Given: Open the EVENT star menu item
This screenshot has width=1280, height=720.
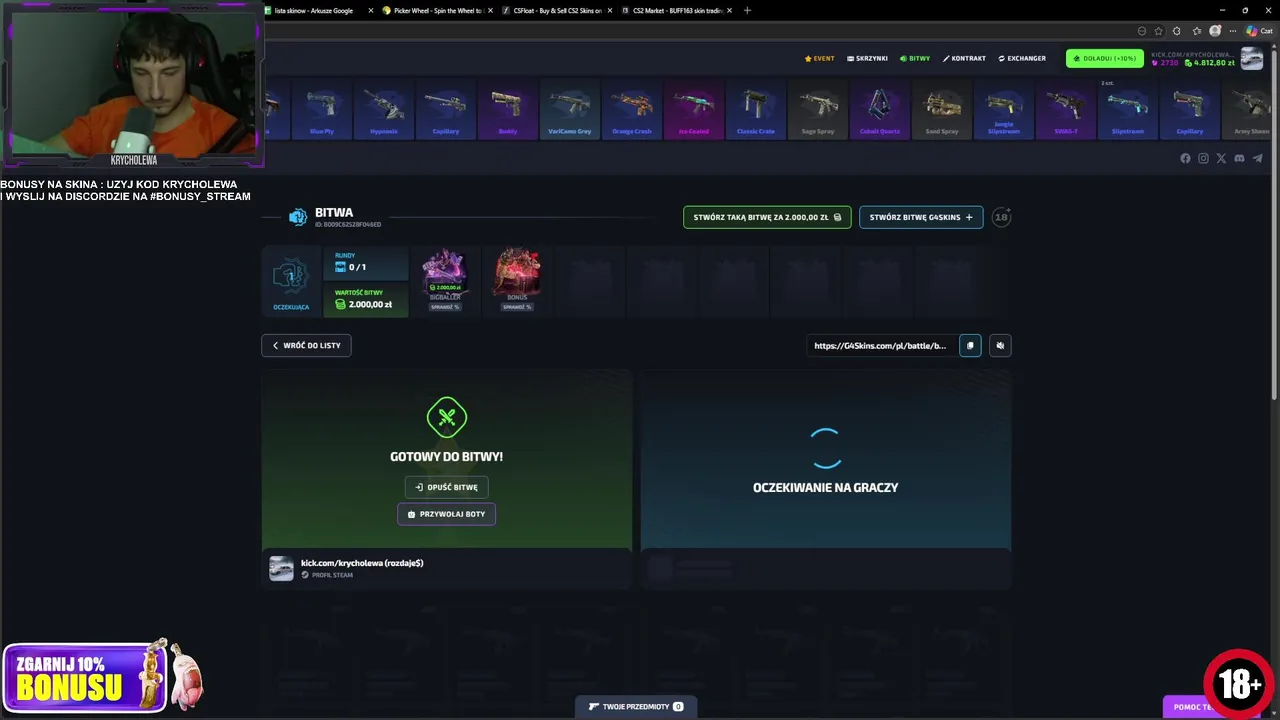Looking at the screenshot, I should pyautogui.click(x=819, y=58).
